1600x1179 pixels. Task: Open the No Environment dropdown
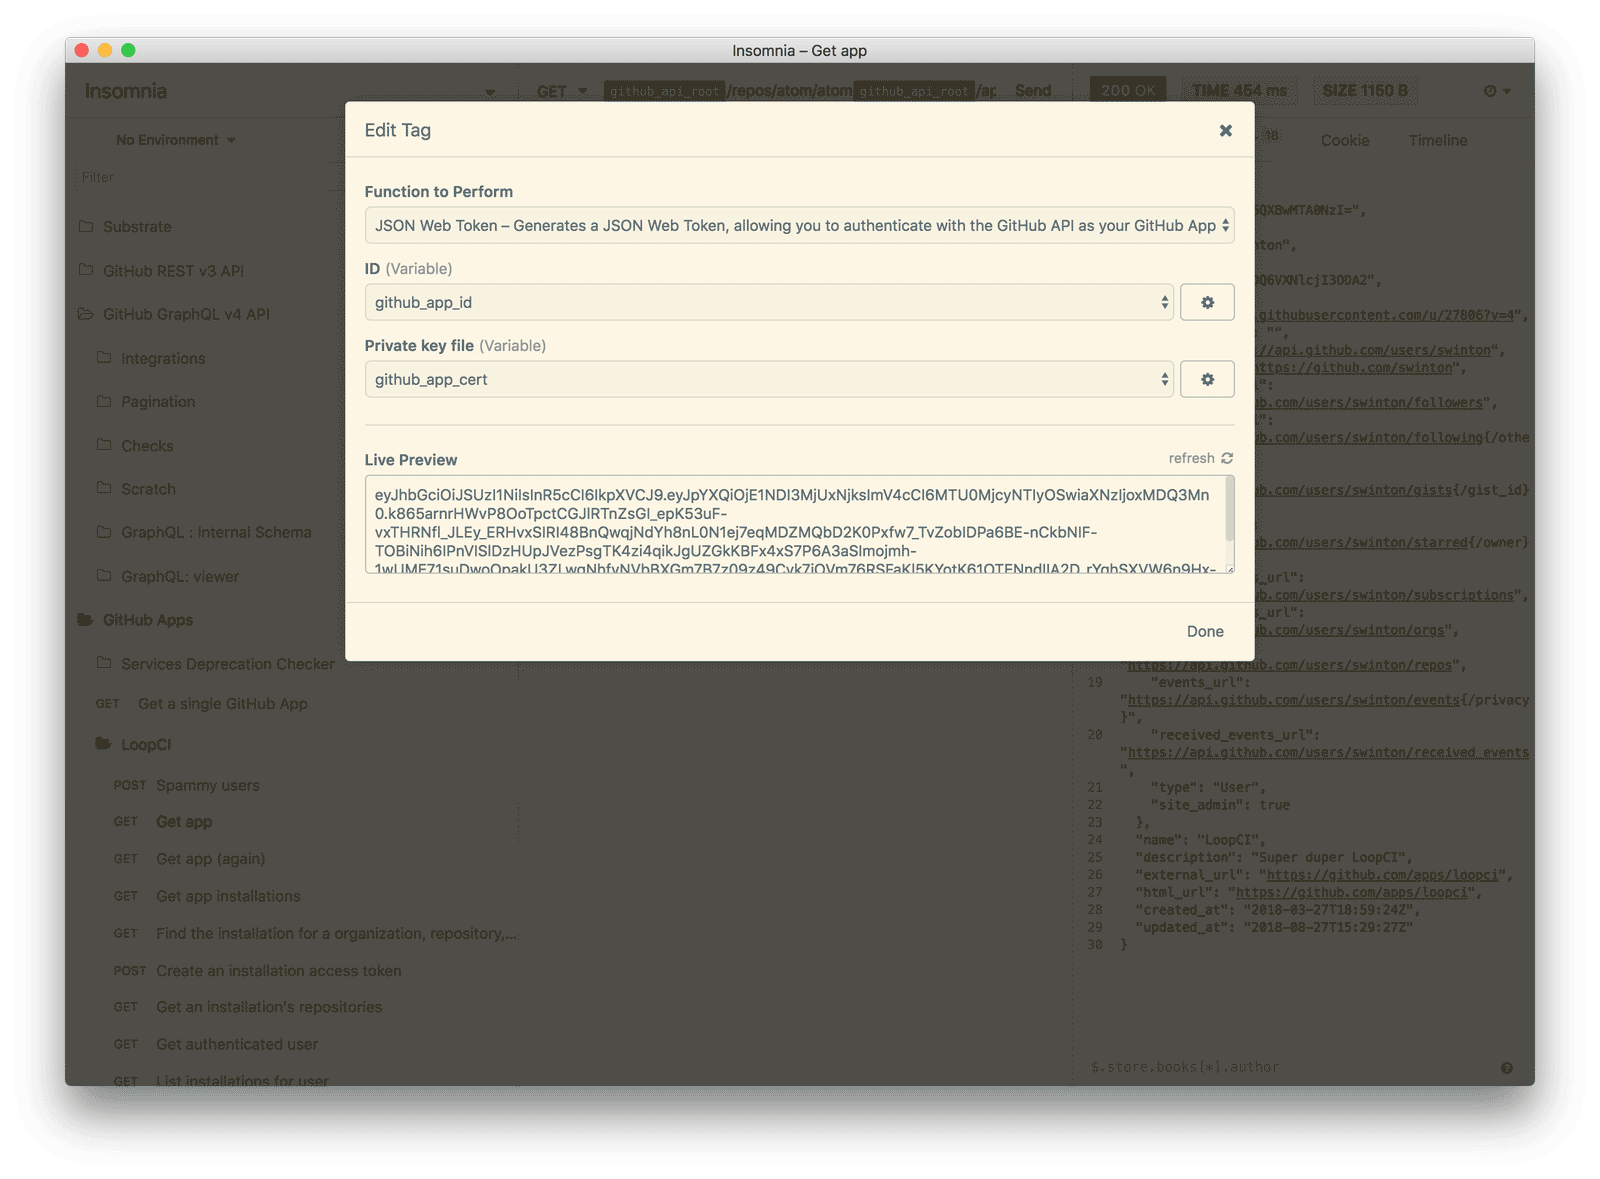point(176,140)
